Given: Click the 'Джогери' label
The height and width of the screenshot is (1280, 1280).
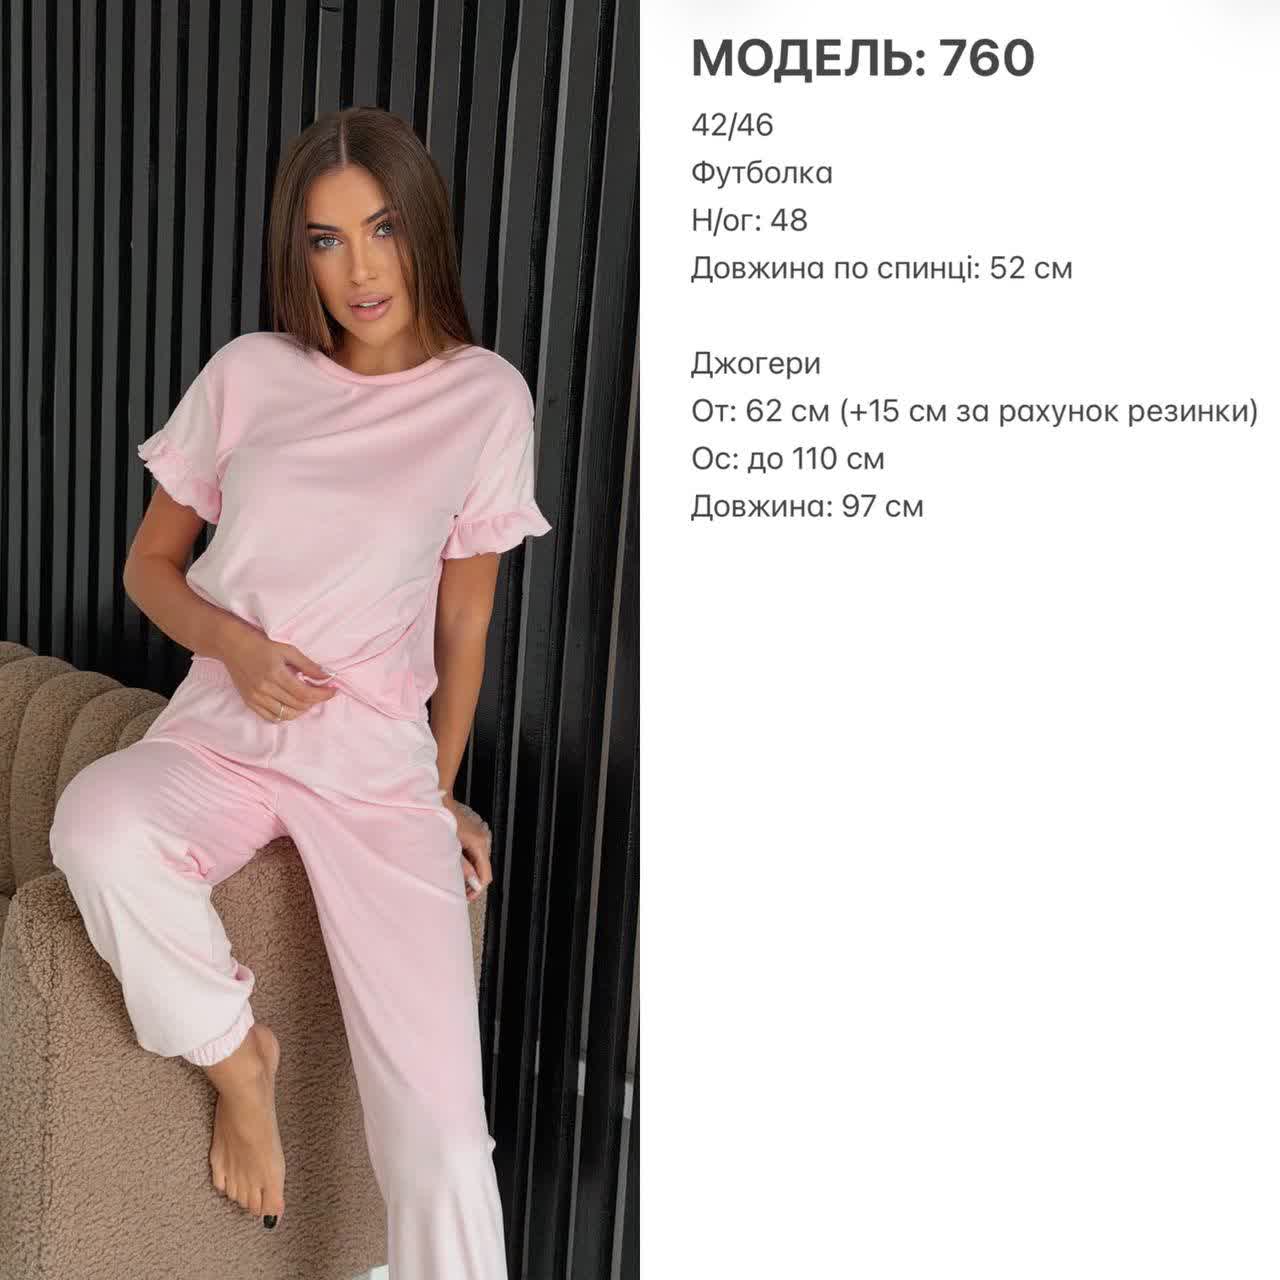Looking at the screenshot, I should (x=756, y=364).
